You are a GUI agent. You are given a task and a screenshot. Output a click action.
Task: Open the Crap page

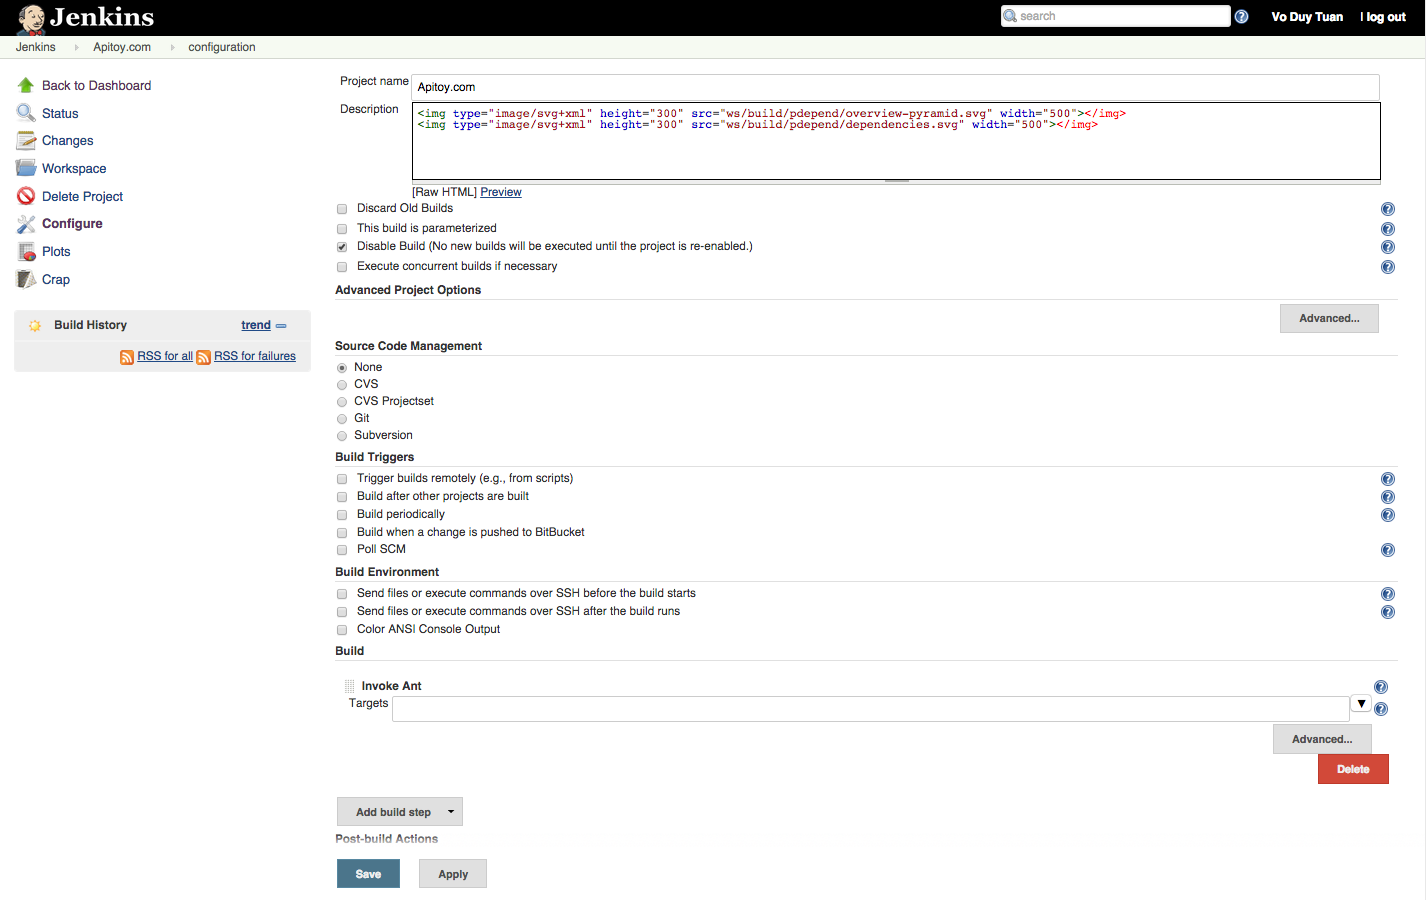[x=56, y=280]
